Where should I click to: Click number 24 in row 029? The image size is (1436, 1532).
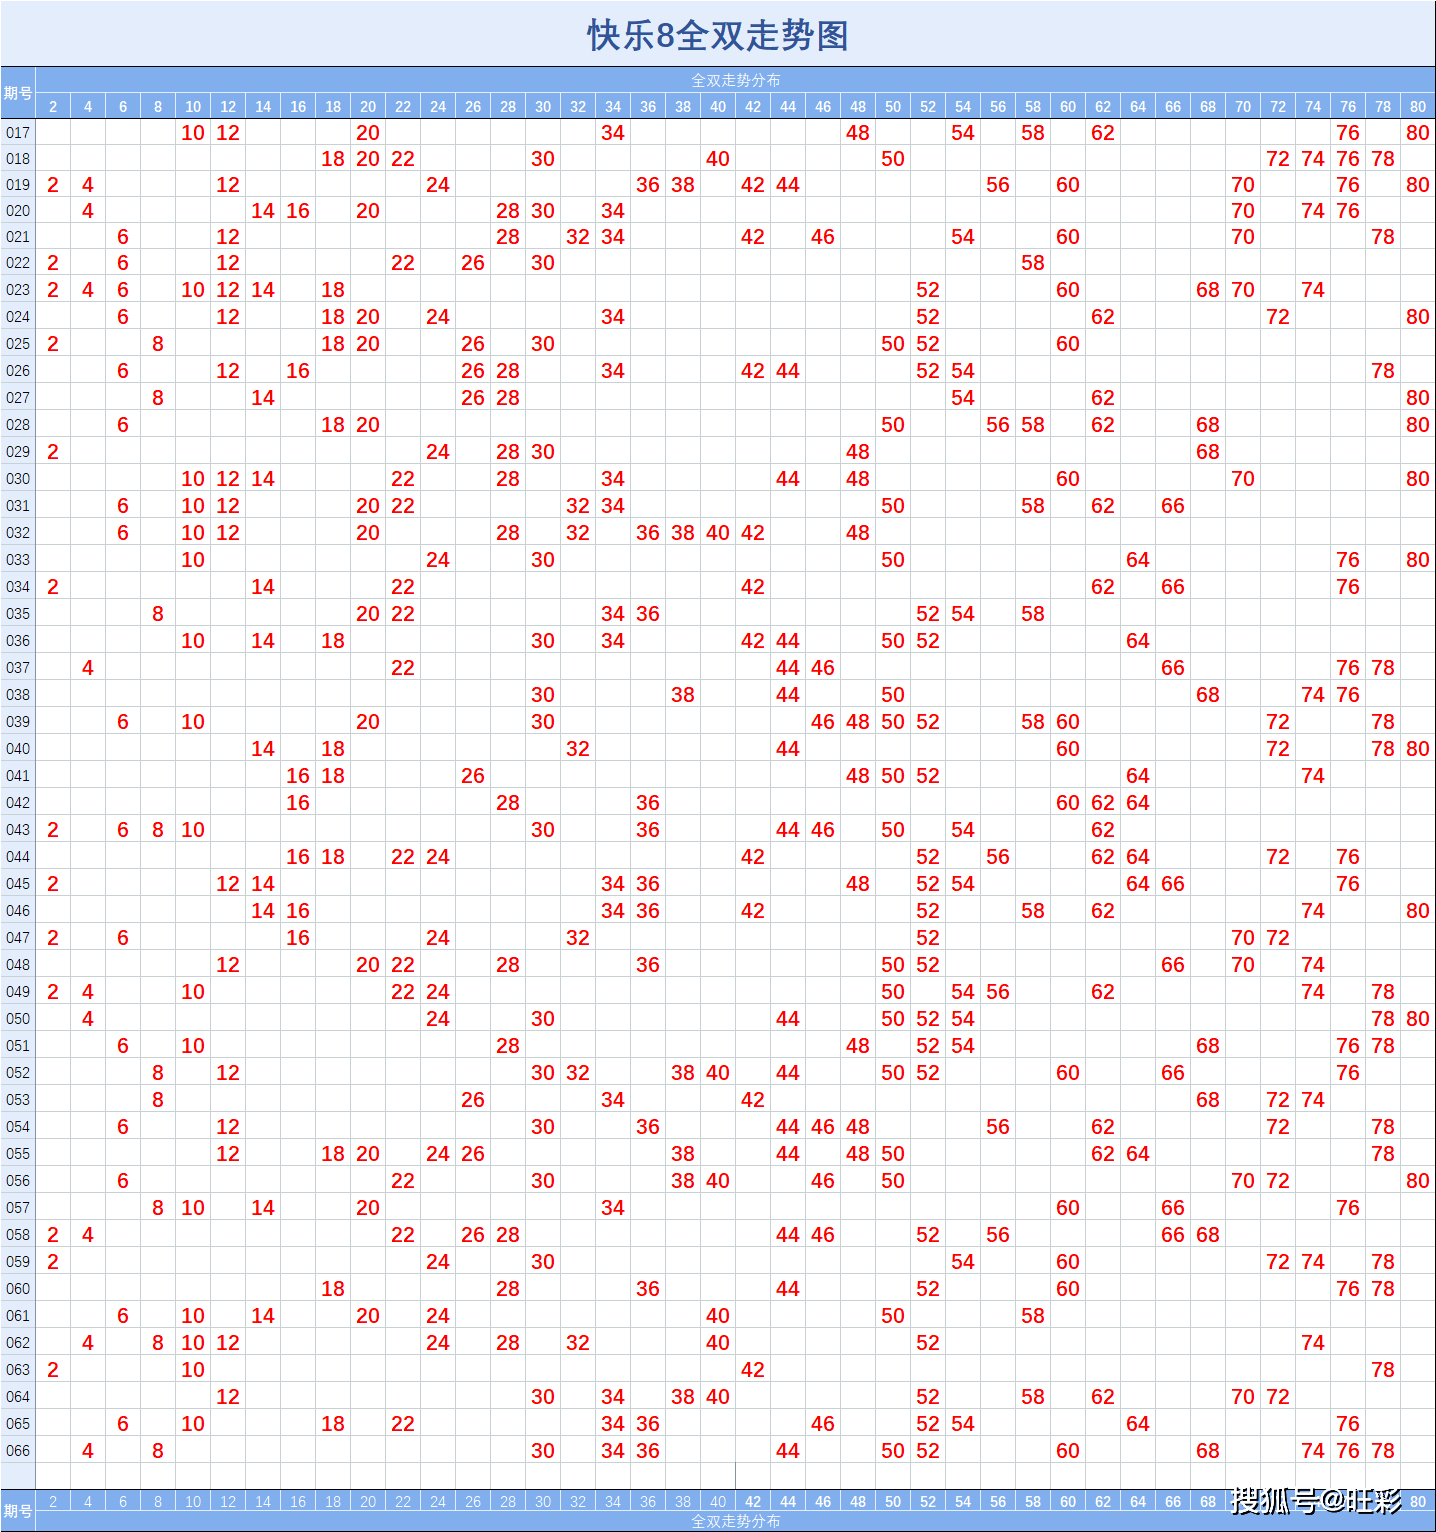[438, 452]
